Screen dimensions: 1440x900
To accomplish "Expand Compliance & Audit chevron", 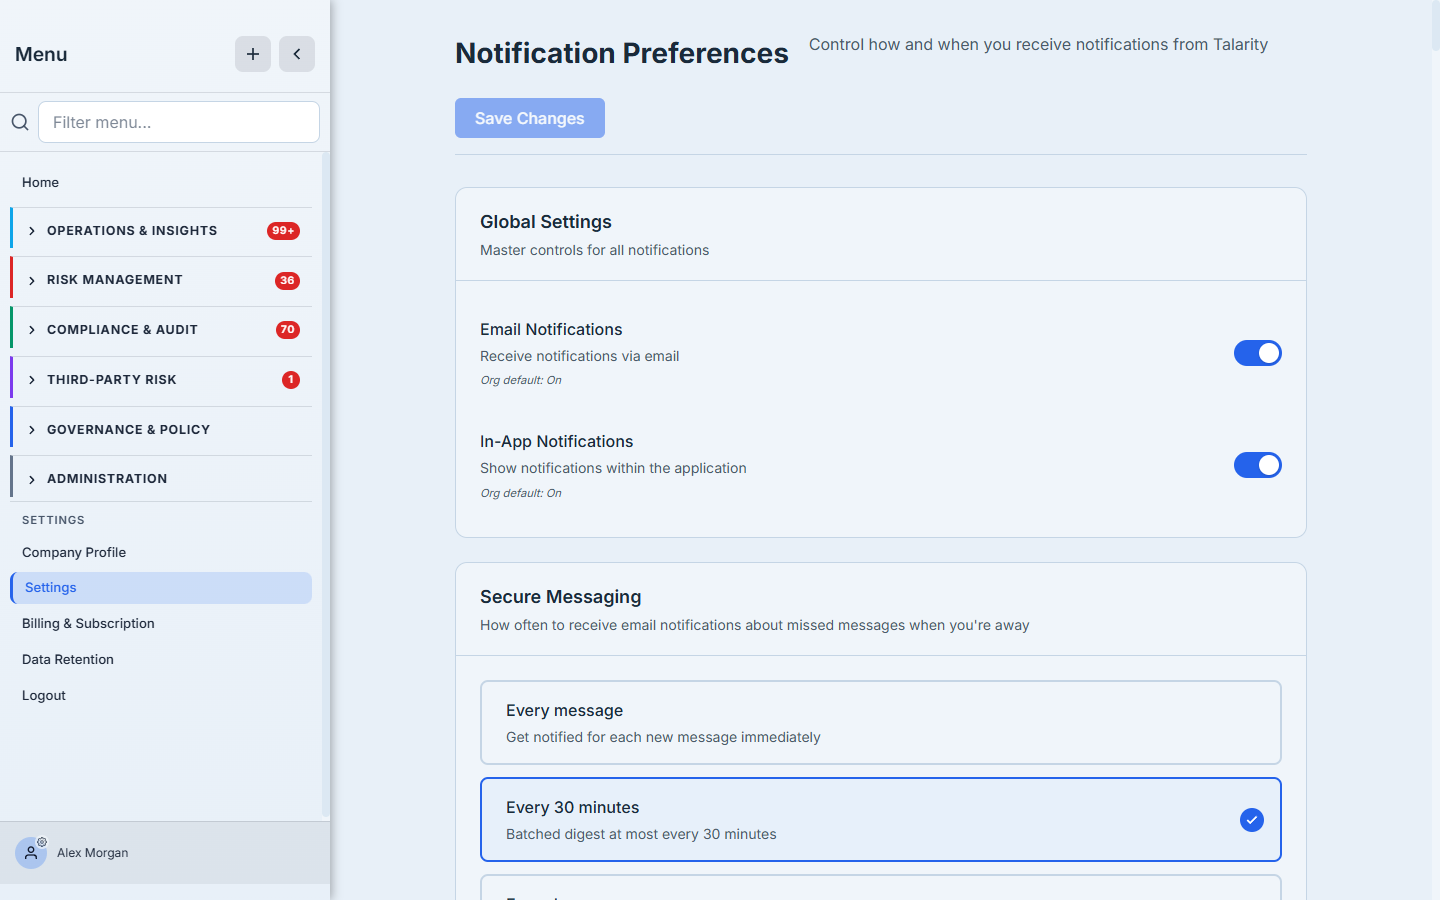I will (x=32, y=330).
